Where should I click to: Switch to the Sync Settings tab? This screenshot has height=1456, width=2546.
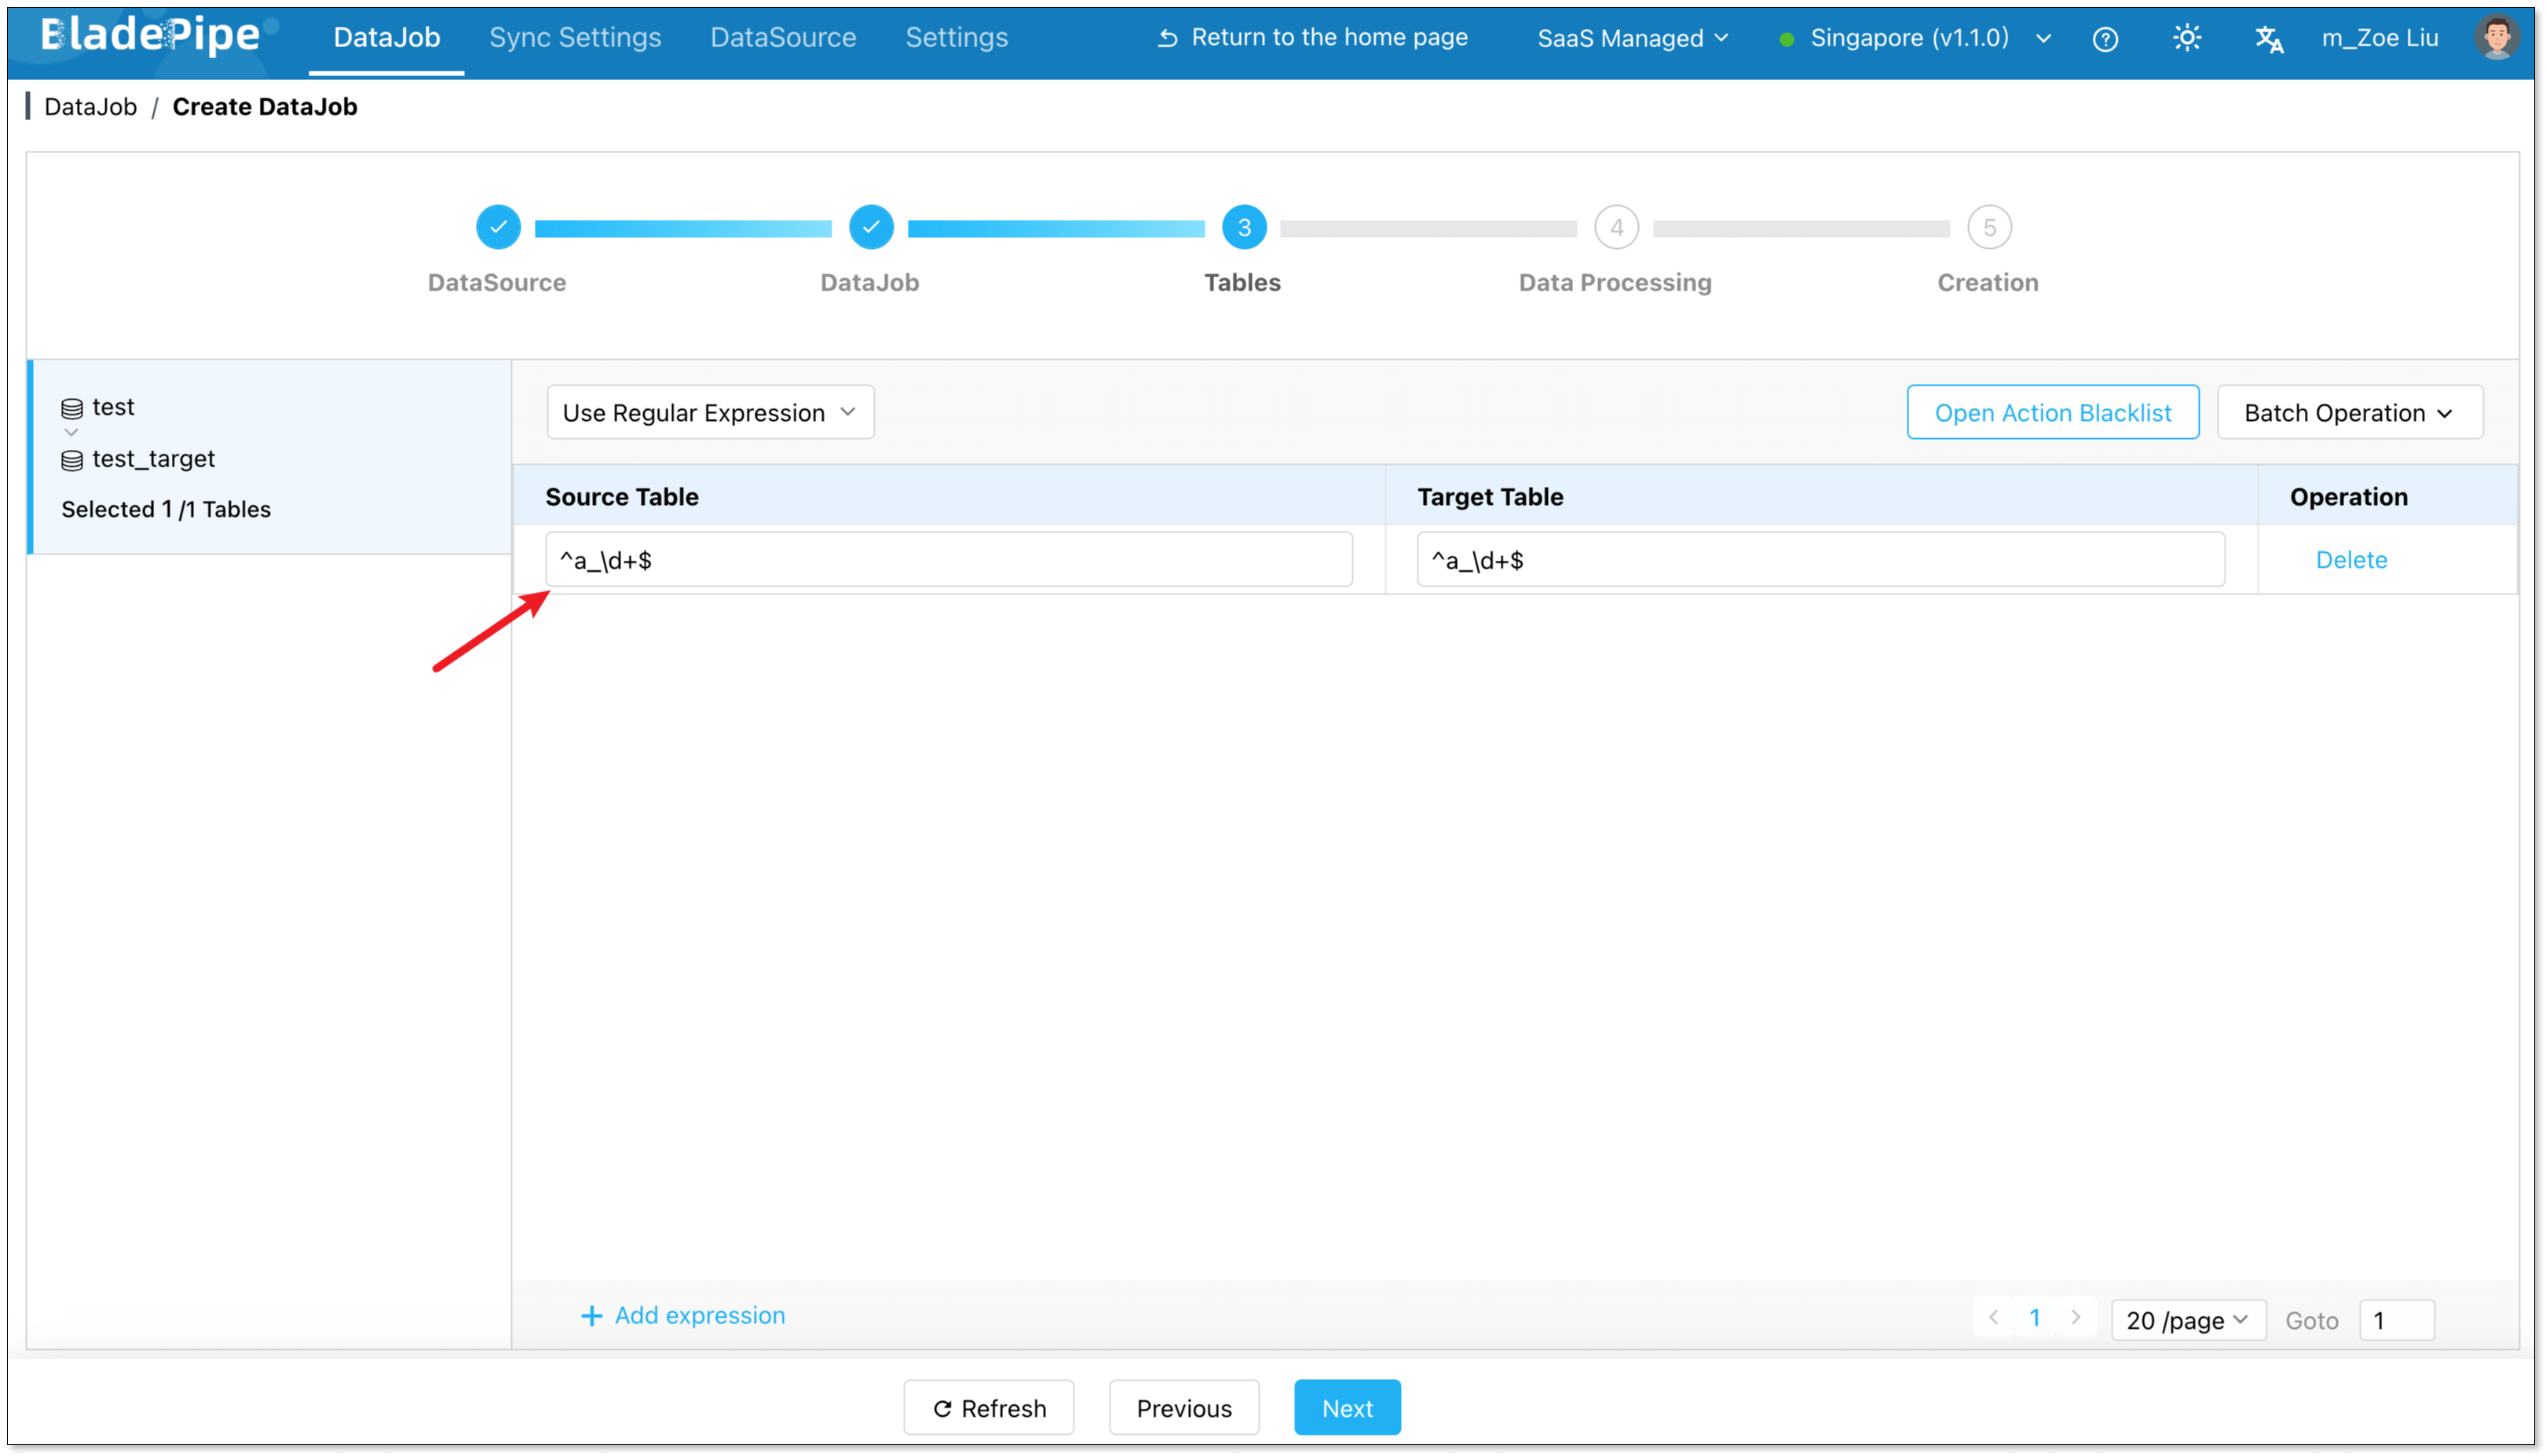pyautogui.click(x=575, y=38)
